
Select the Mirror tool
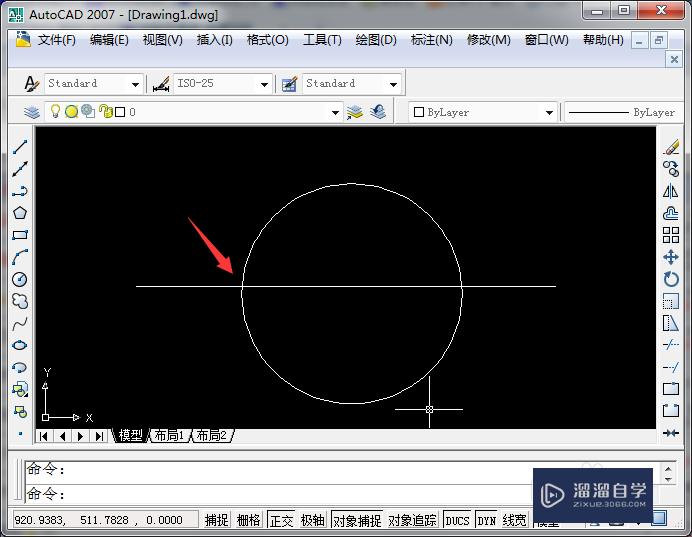[671, 191]
